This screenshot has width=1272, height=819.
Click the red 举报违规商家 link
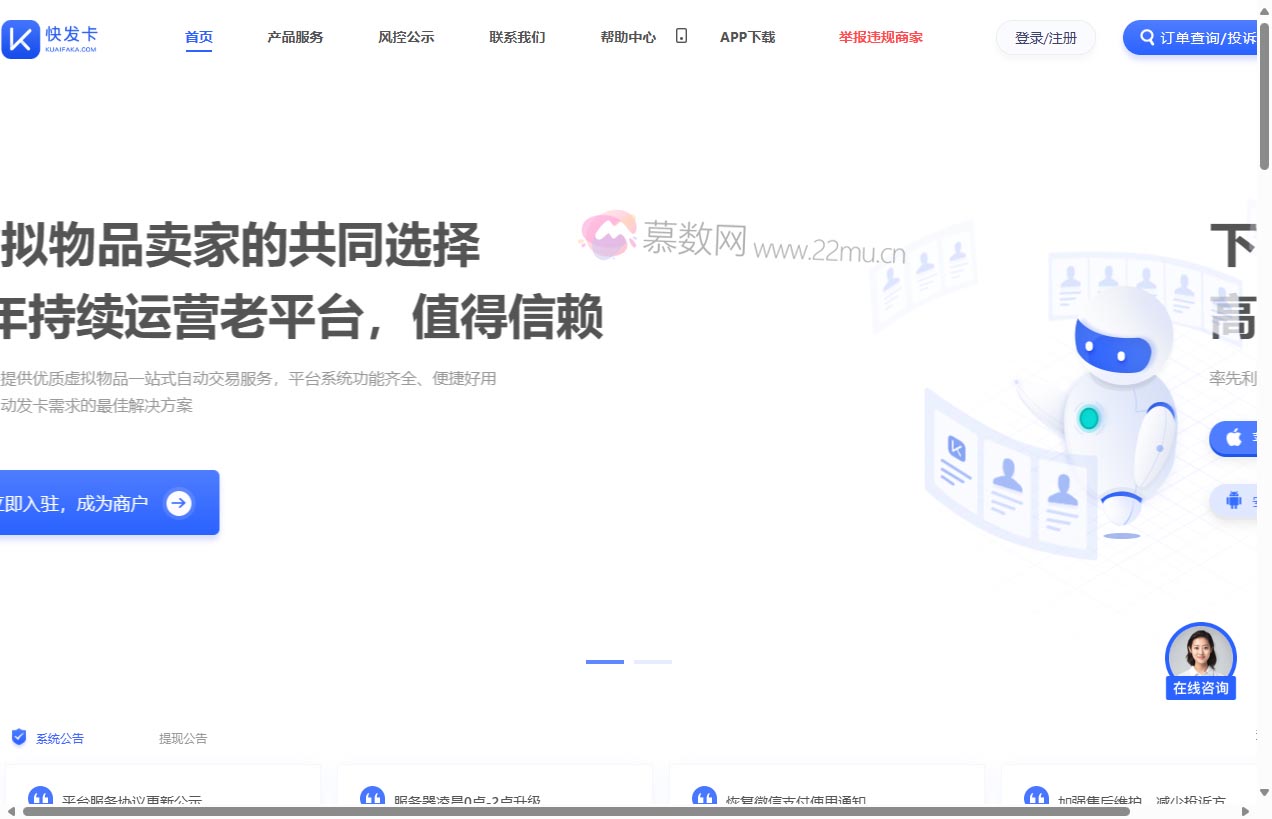pyautogui.click(x=880, y=36)
